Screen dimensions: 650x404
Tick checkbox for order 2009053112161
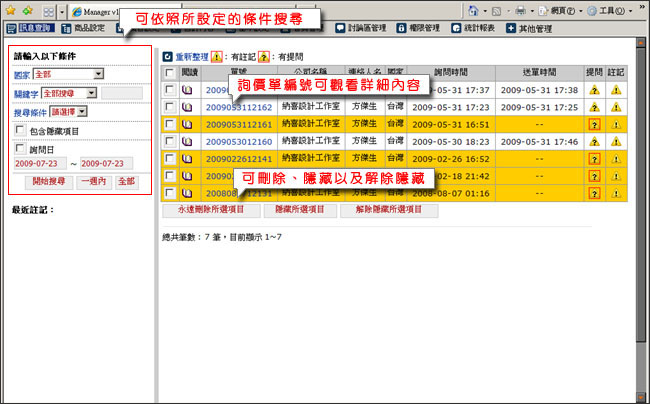tap(170, 124)
